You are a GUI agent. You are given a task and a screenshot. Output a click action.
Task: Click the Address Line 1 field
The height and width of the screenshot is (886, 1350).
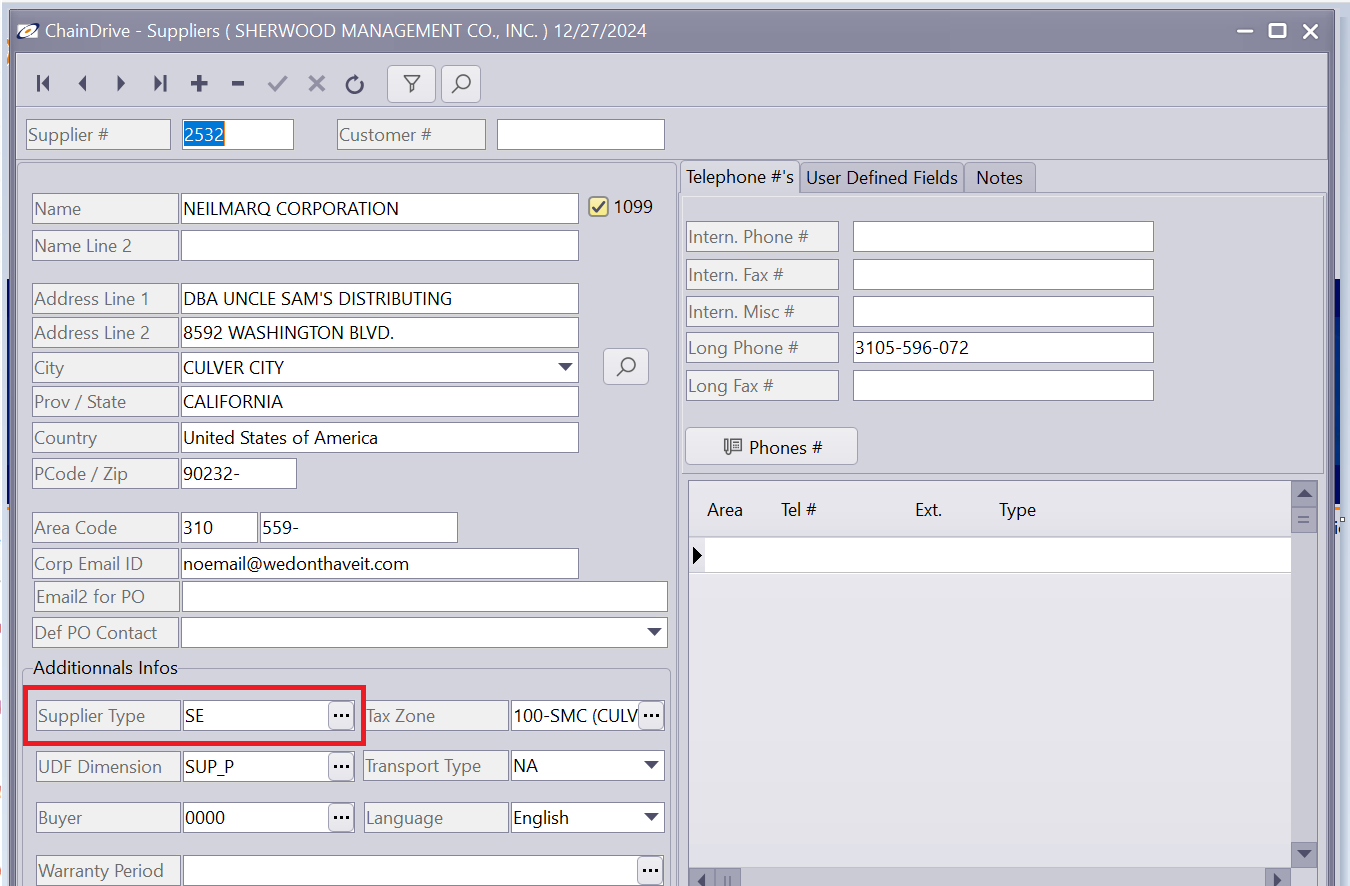(379, 299)
